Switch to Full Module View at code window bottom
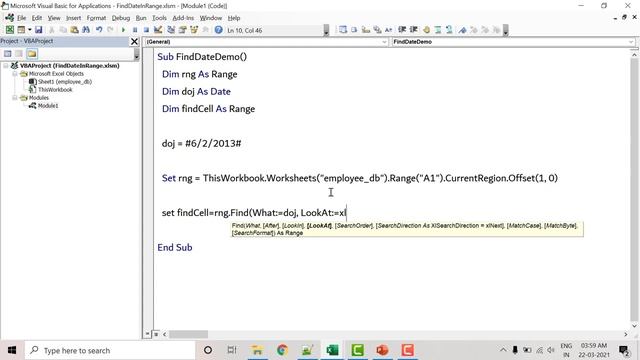The height and width of the screenshot is (360, 640). click(x=156, y=334)
